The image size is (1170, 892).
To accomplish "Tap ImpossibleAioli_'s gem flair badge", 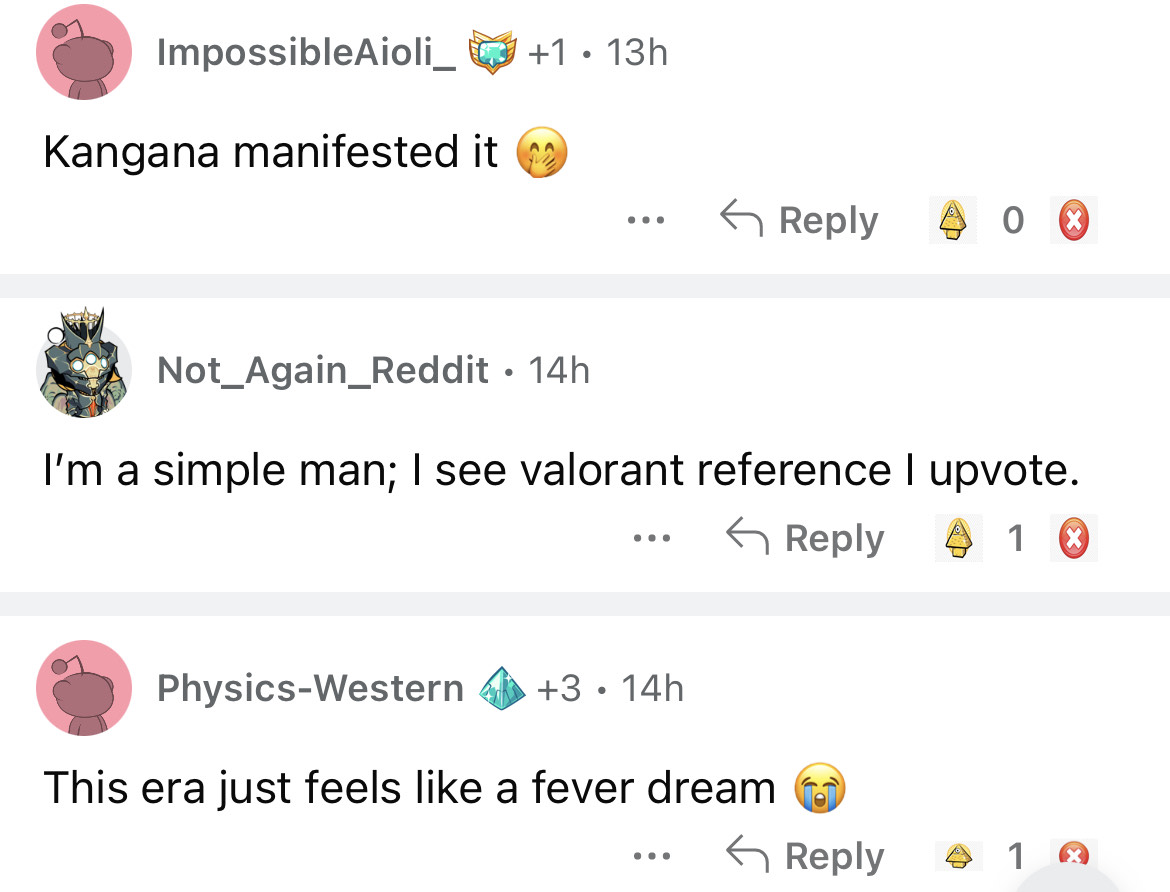I will point(493,52).
